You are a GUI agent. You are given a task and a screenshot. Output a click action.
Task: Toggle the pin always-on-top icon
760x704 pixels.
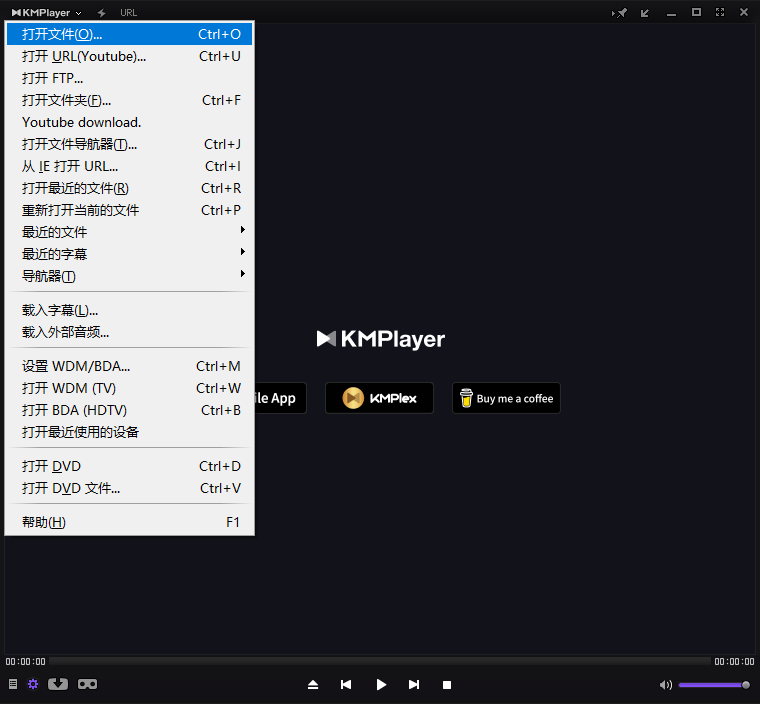(x=619, y=13)
